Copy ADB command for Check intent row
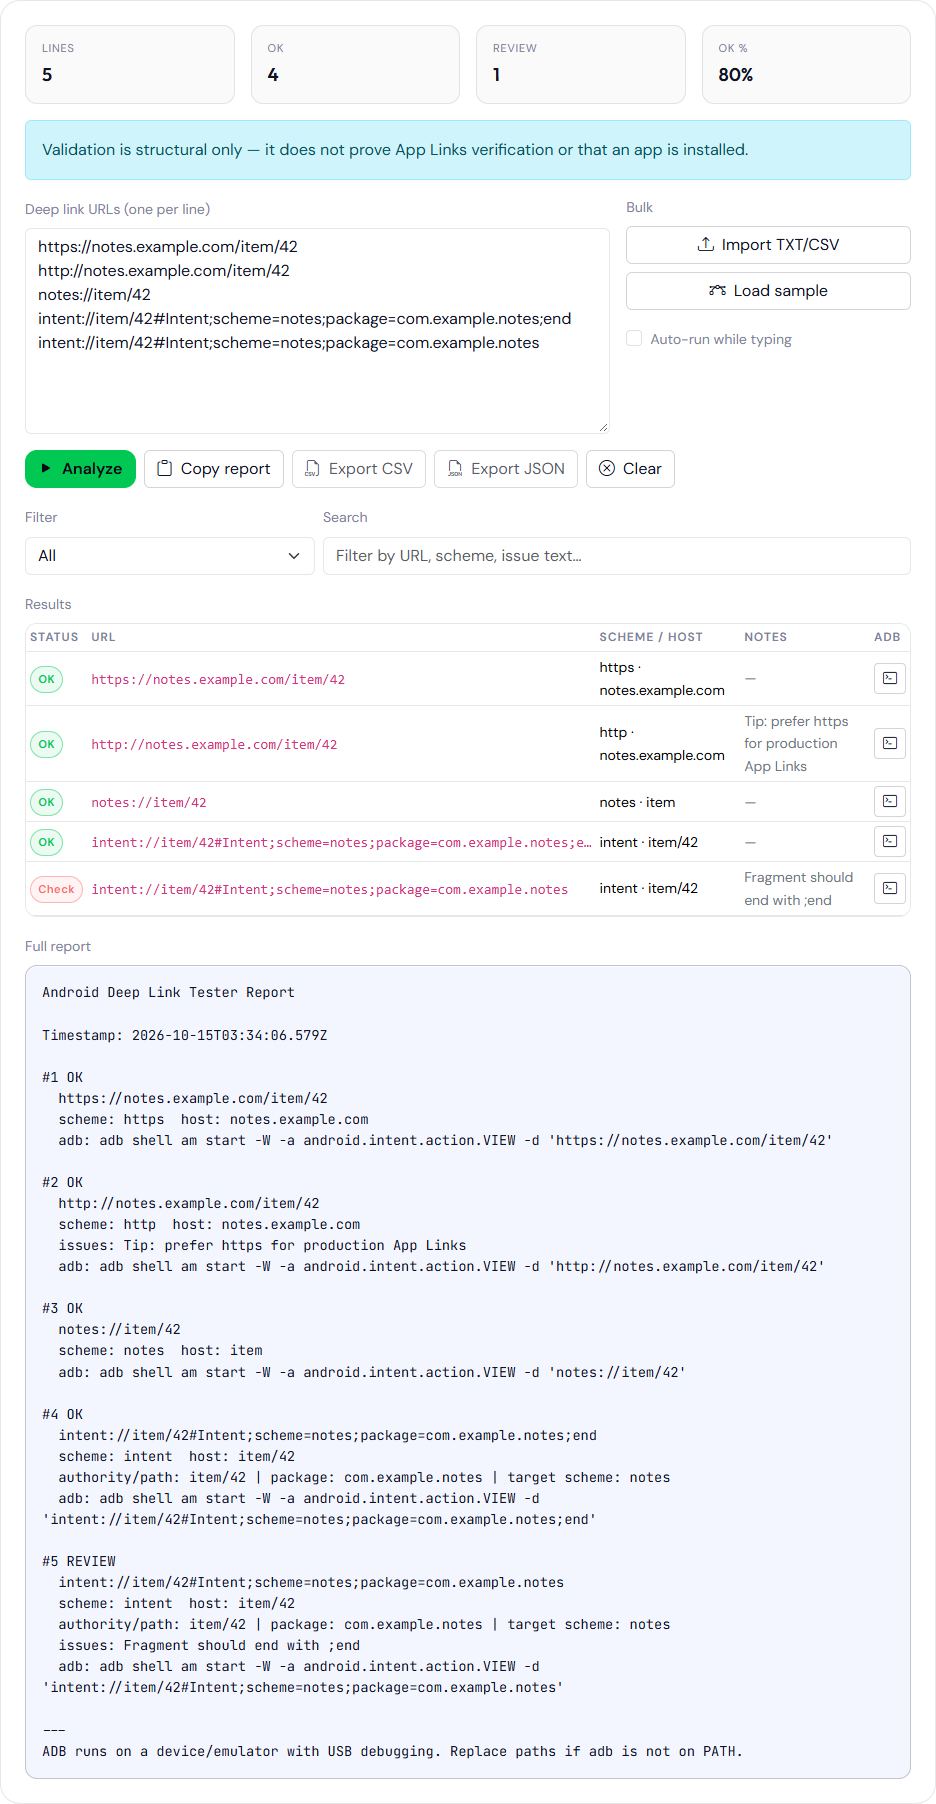 pyautogui.click(x=889, y=888)
